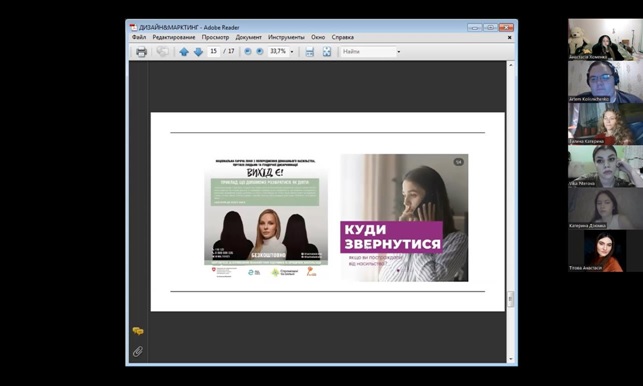Click the scrollbar down arrow

coord(511,359)
